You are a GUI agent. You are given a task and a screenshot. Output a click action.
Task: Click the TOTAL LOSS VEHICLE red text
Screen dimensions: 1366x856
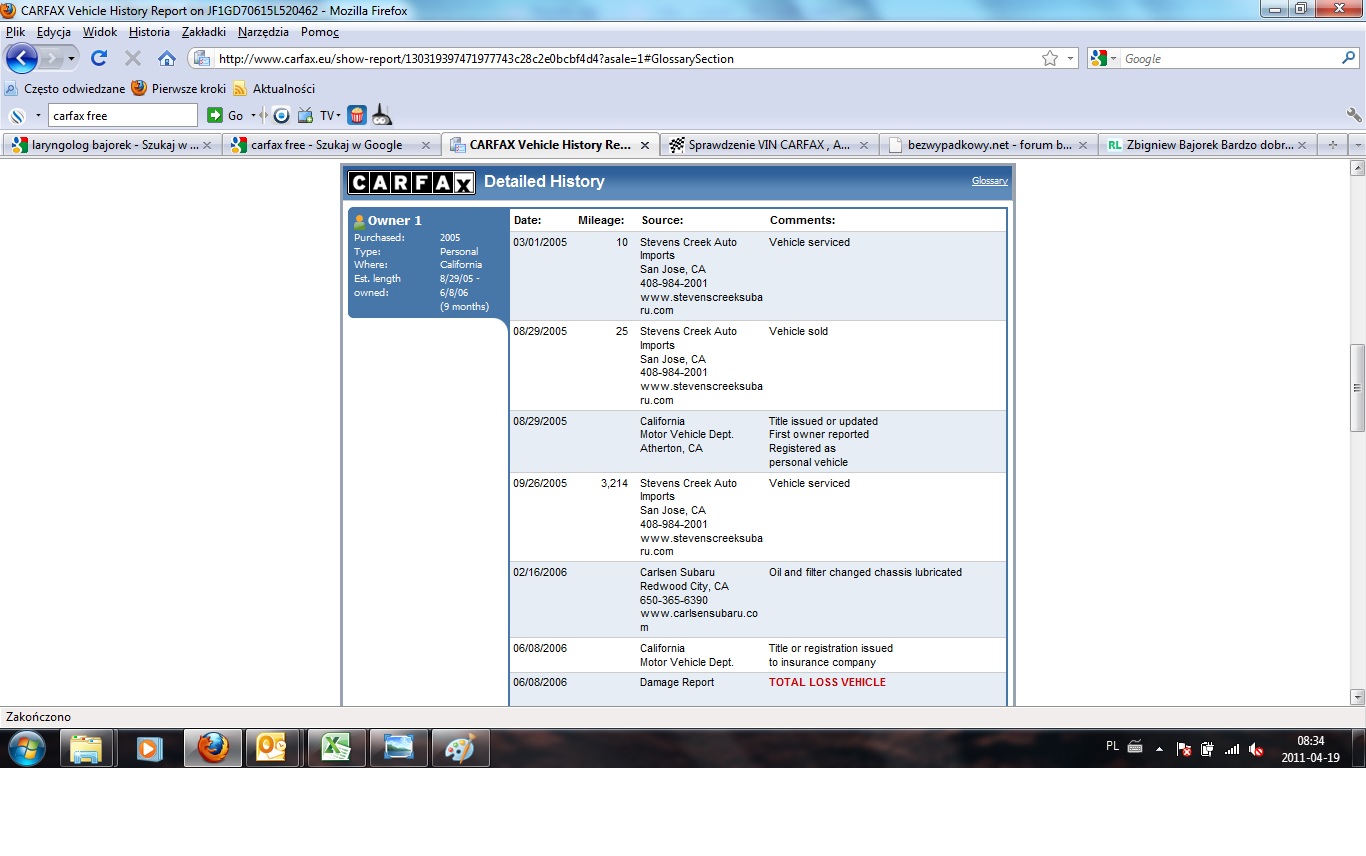click(827, 682)
